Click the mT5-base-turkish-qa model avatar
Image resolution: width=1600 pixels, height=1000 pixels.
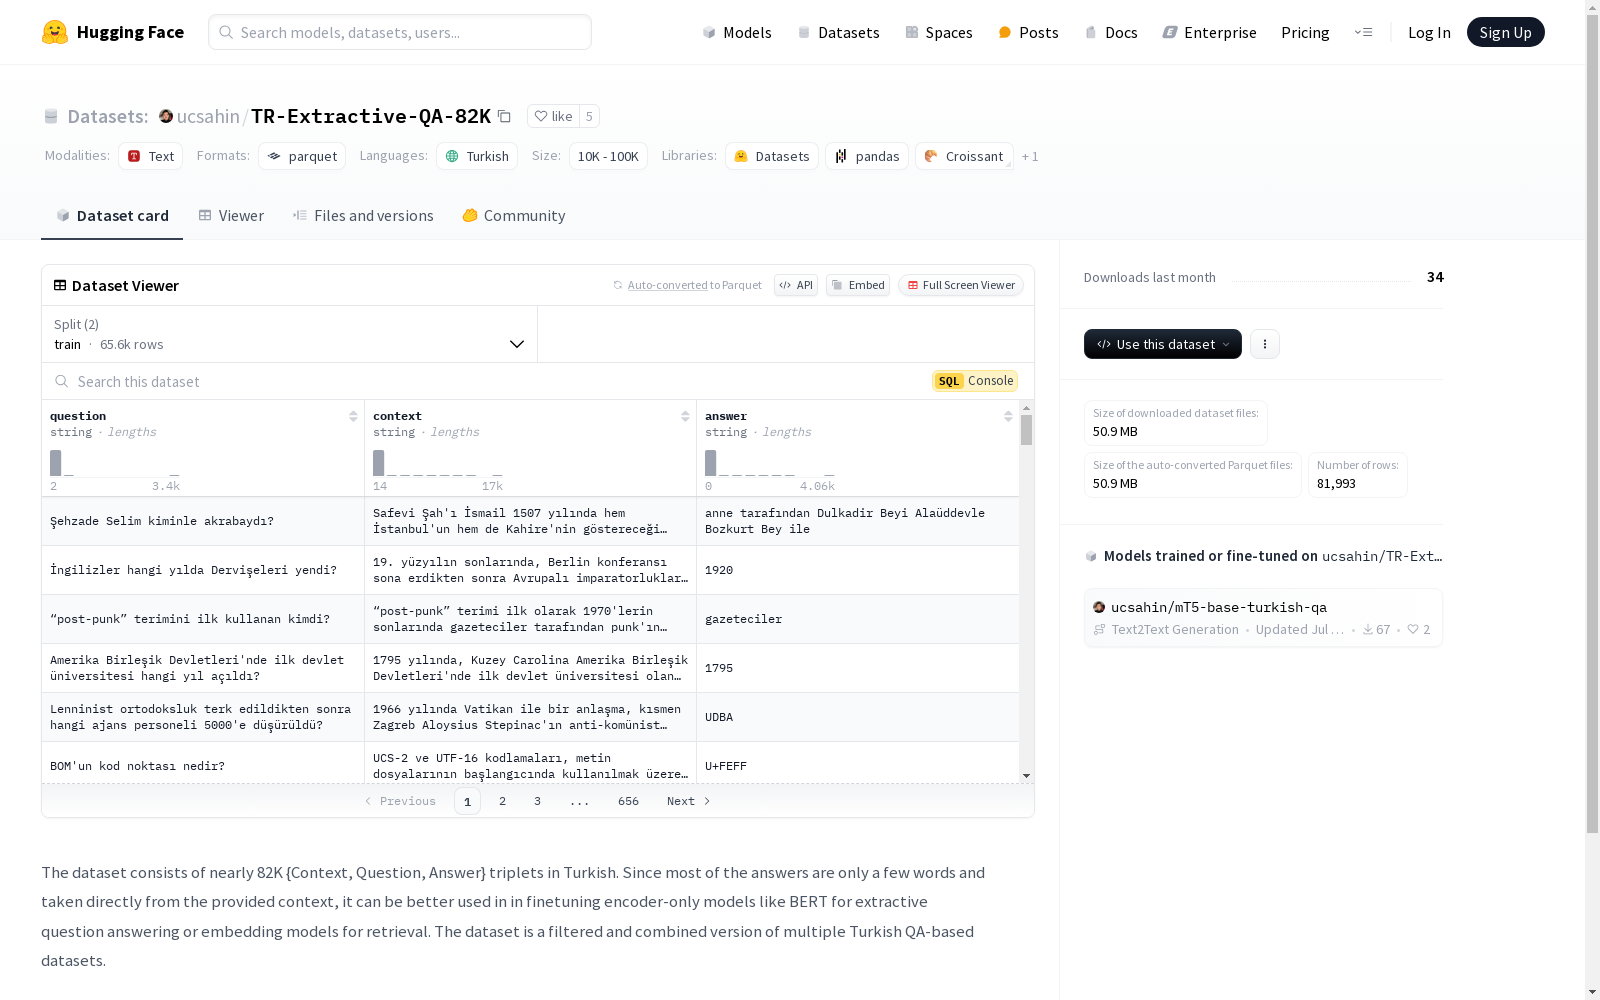[x=1099, y=607]
